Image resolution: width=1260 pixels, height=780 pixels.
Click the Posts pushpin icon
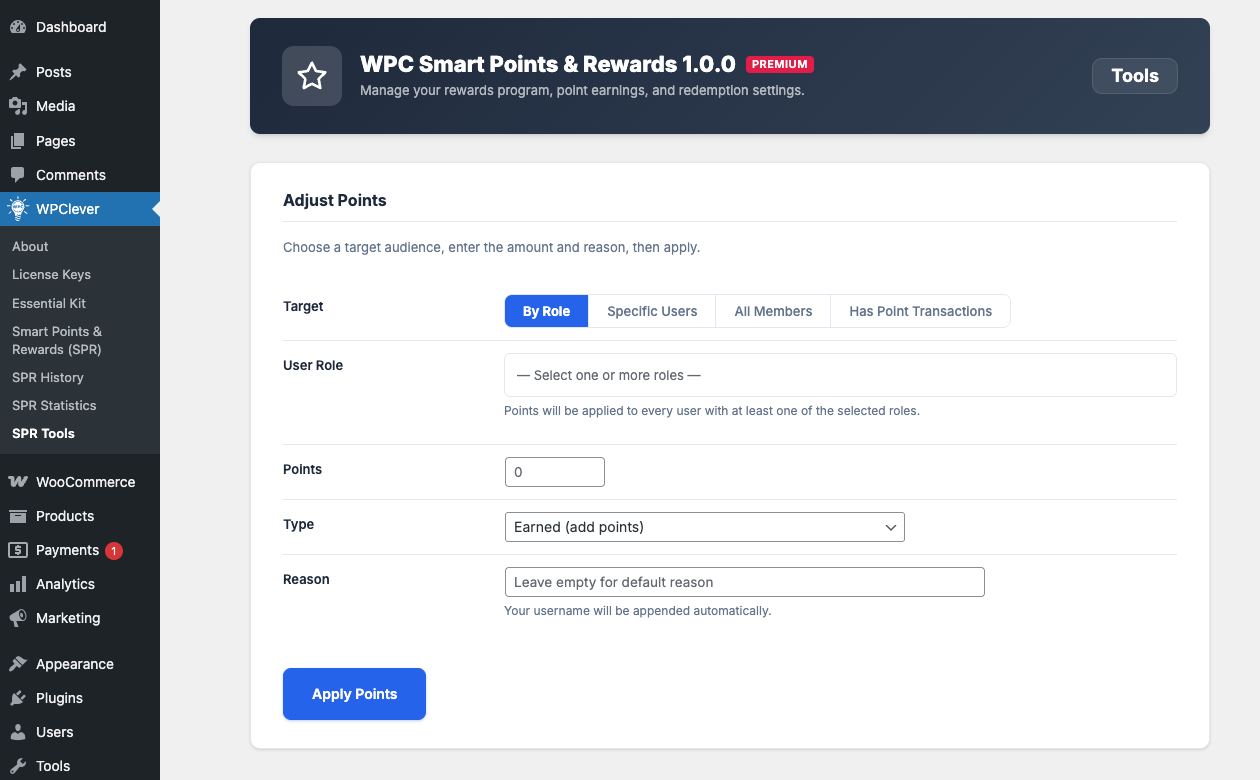[x=18, y=72]
